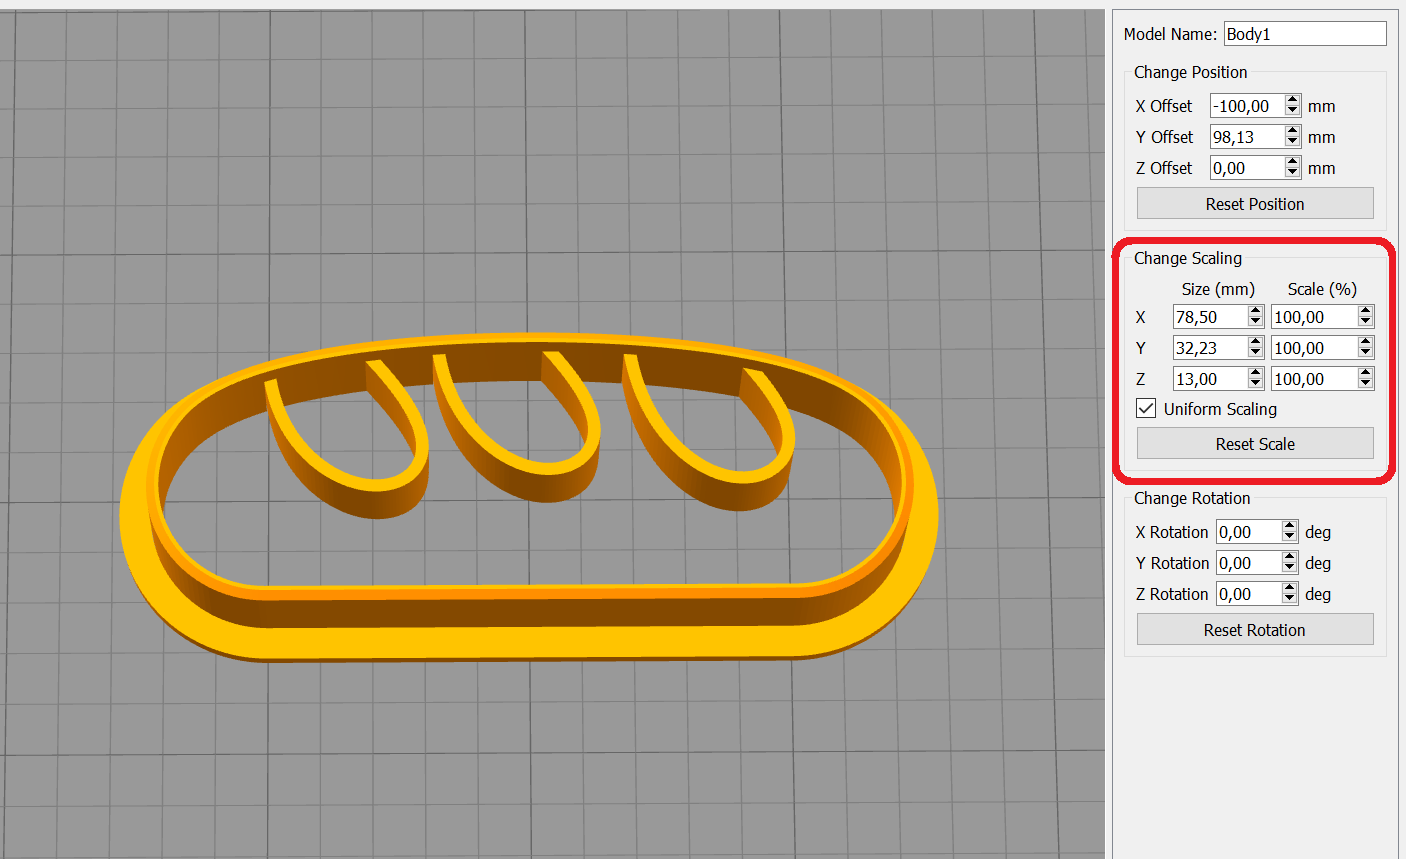Viewport: 1406px width, 859px height.
Task: Click the X Offset value field
Action: (1247, 106)
